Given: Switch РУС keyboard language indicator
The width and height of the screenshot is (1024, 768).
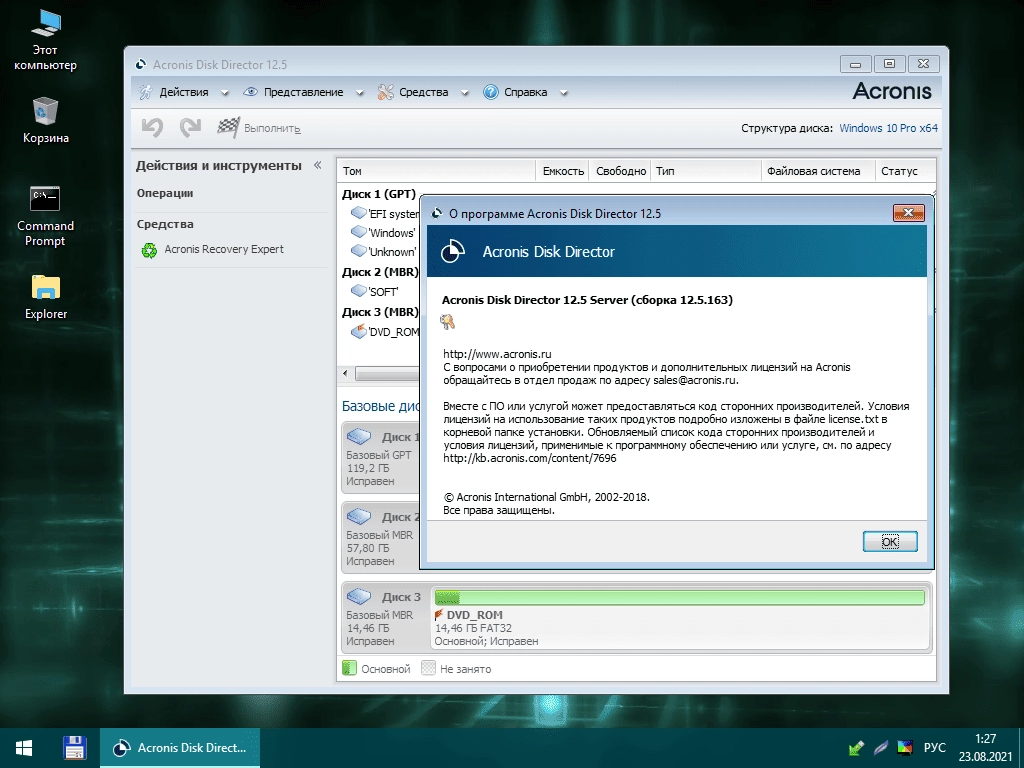Looking at the screenshot, I should (935, 748).
